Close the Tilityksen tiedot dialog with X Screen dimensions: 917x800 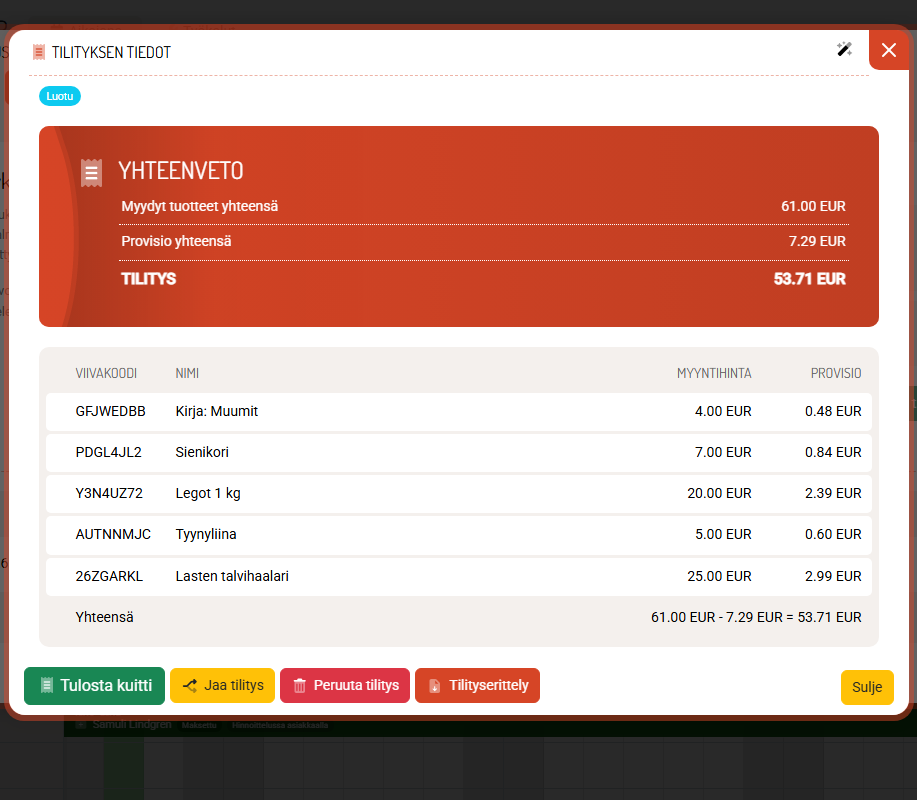888,50
